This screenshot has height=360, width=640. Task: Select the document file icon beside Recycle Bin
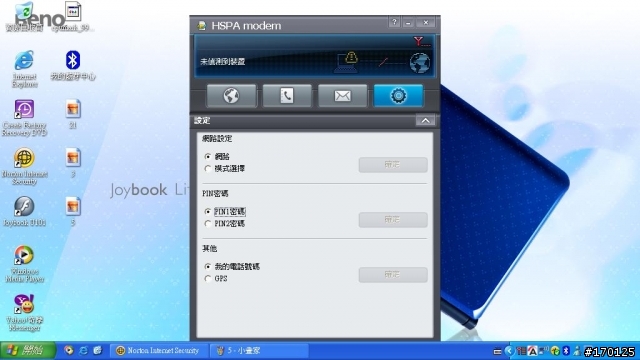pyautogui.click(x=73, y=17)
